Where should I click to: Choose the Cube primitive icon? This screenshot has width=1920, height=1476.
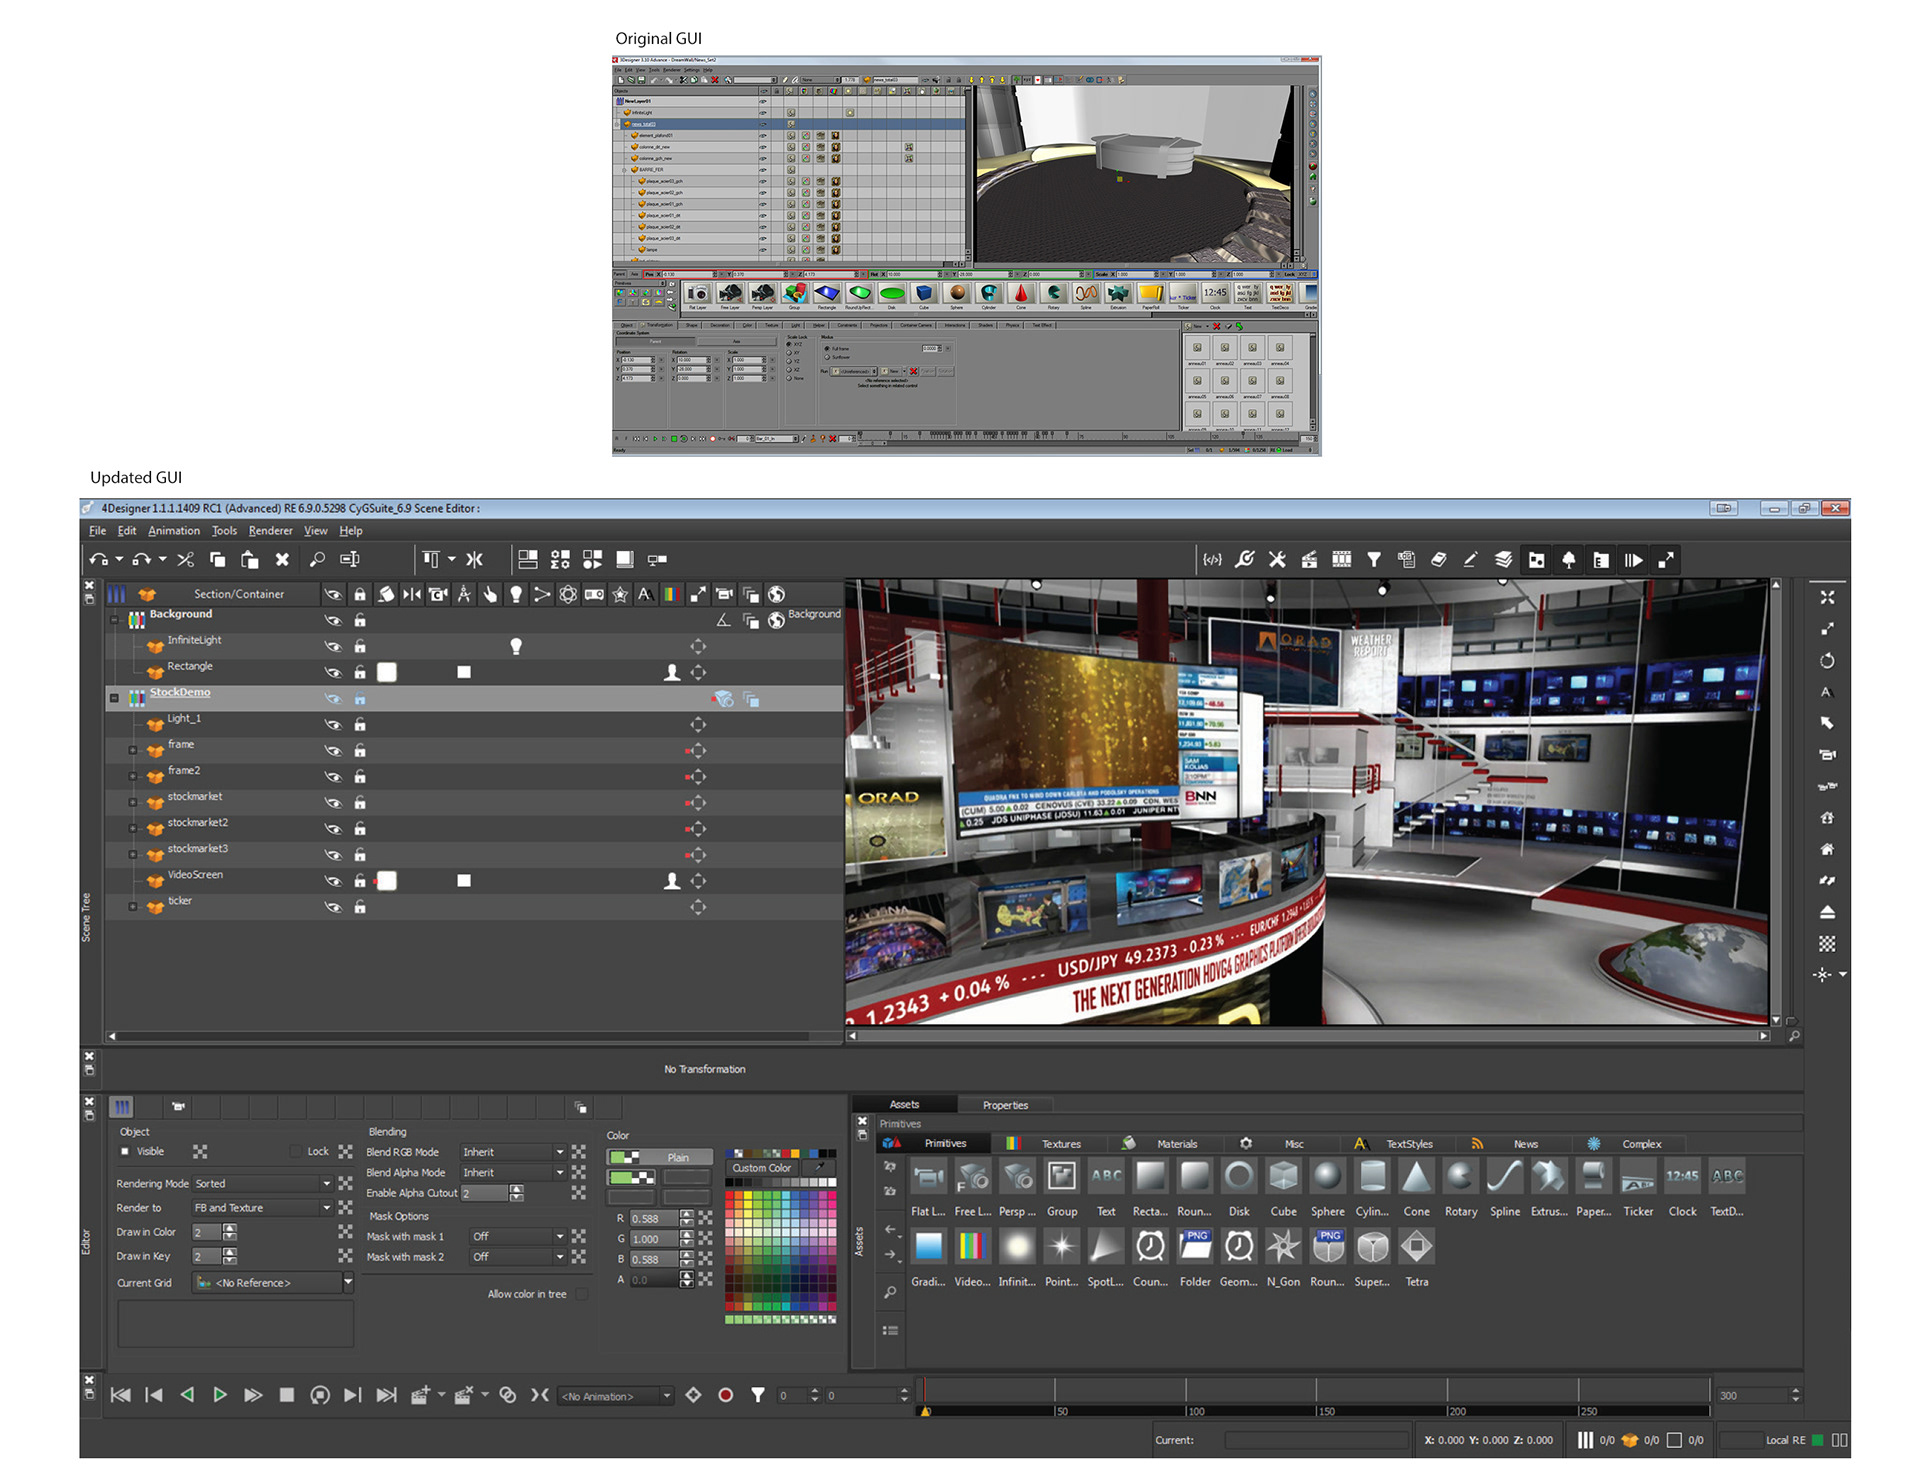[x=1283, y=1178]
